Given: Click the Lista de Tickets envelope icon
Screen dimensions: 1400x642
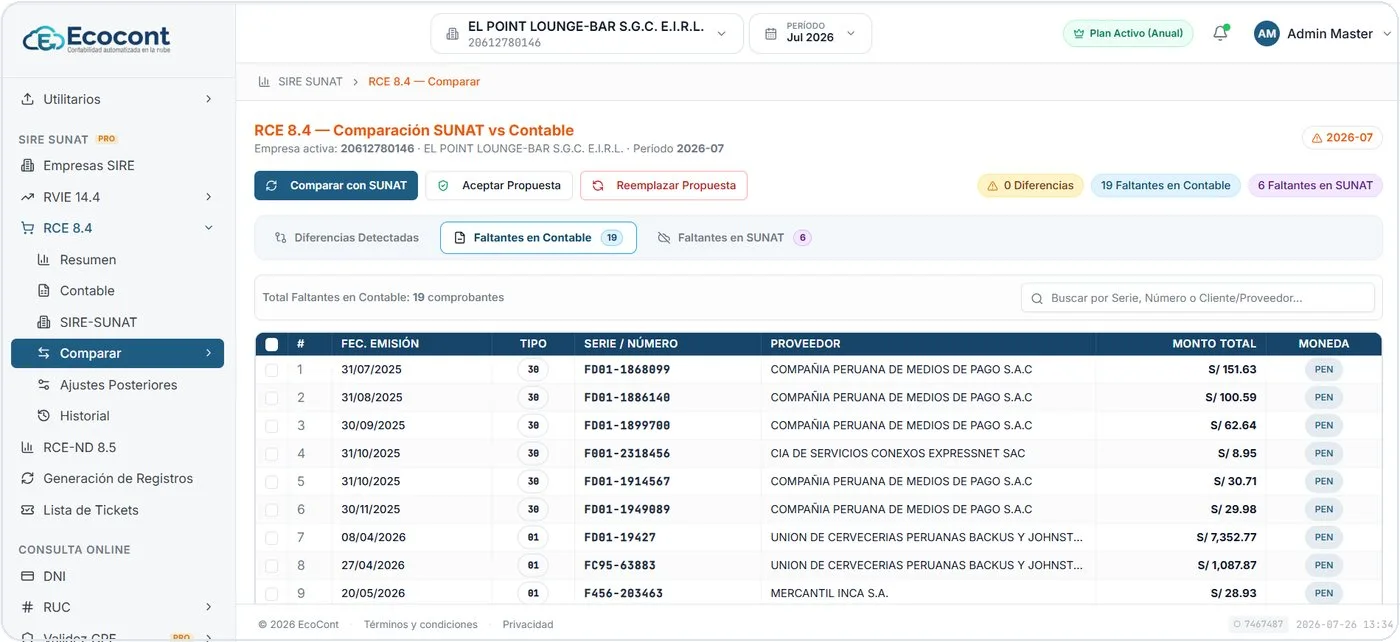Looking at the screenshot, I should pos(27,510).
